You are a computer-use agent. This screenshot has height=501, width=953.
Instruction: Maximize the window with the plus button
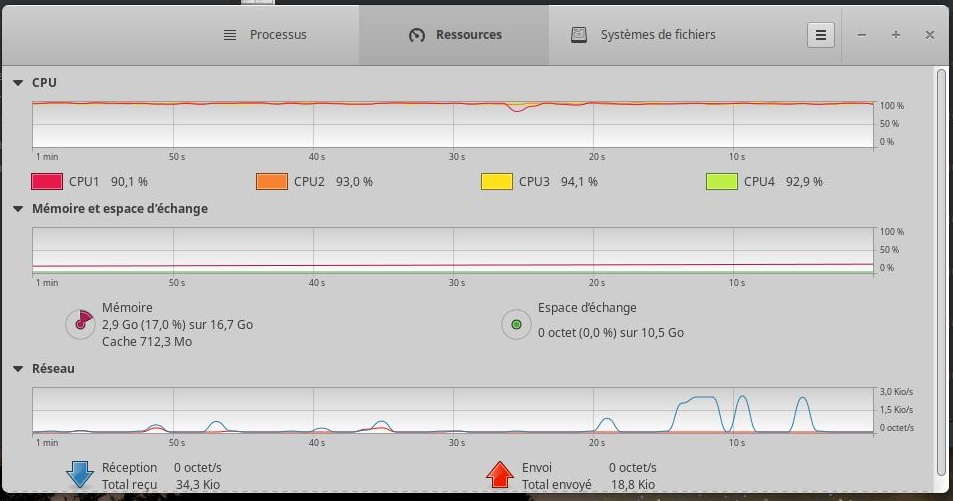[896, 35]
